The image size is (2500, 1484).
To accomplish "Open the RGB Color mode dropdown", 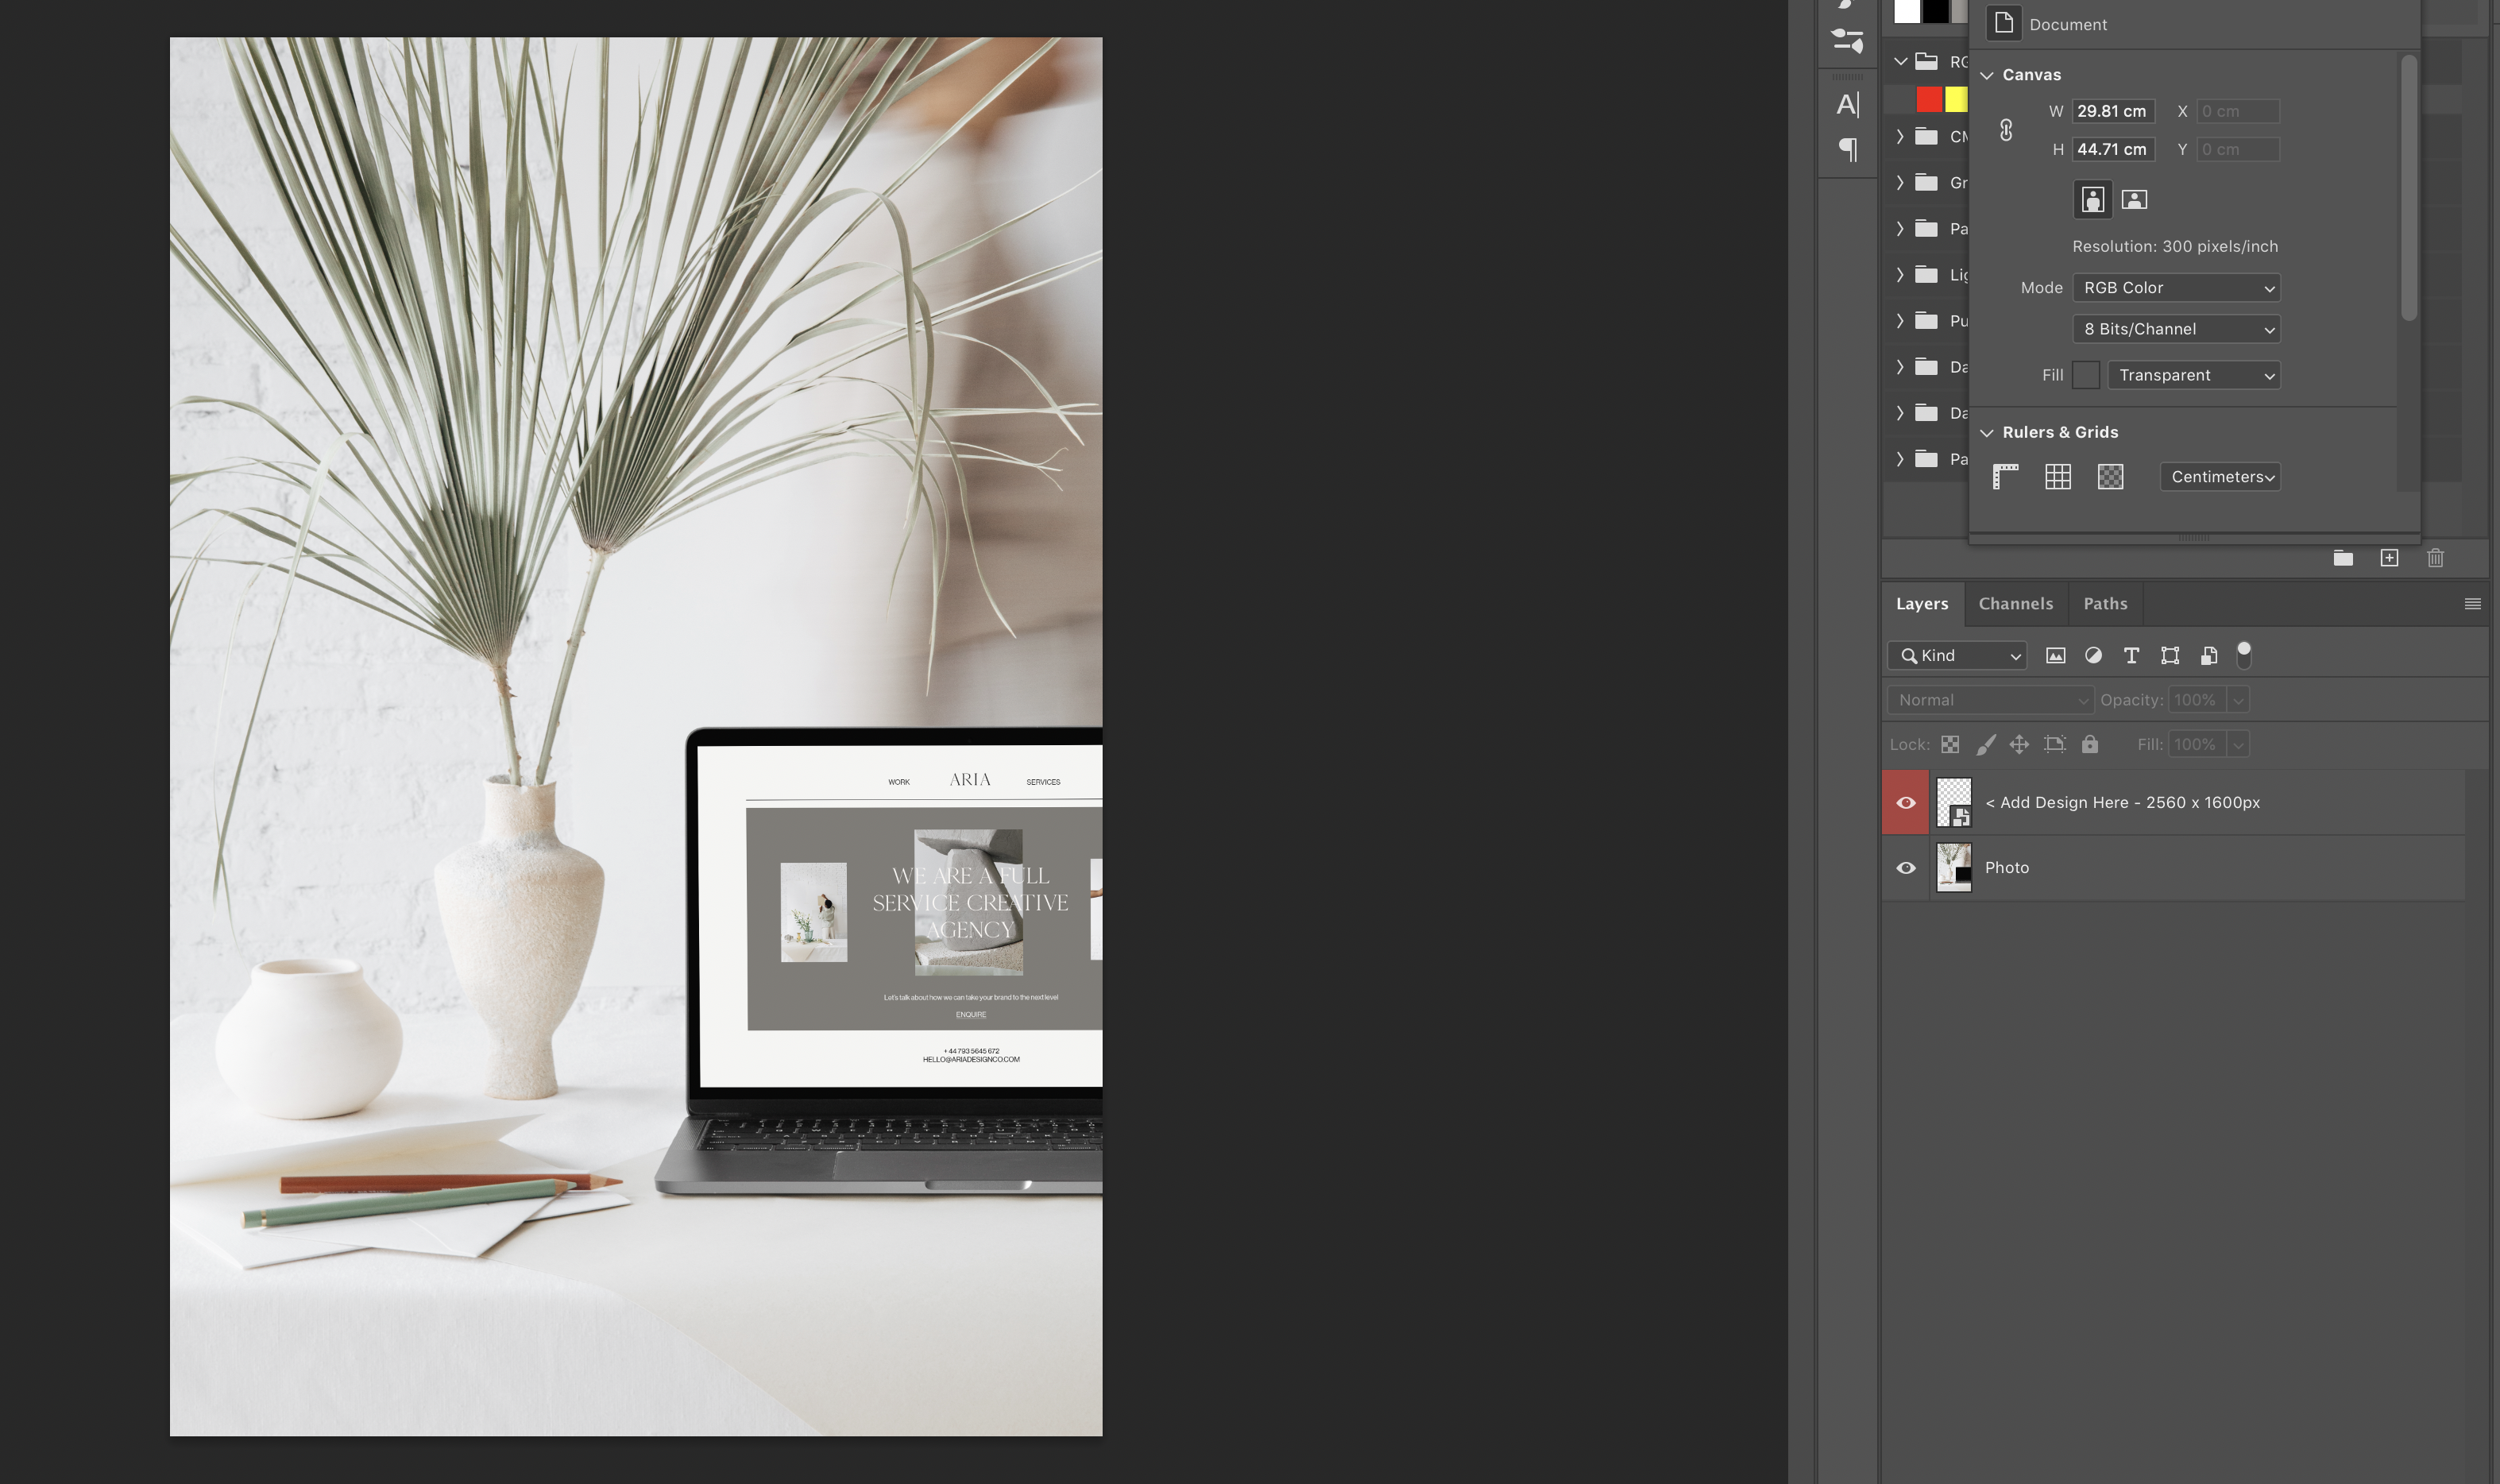I will coord(2176,288).
